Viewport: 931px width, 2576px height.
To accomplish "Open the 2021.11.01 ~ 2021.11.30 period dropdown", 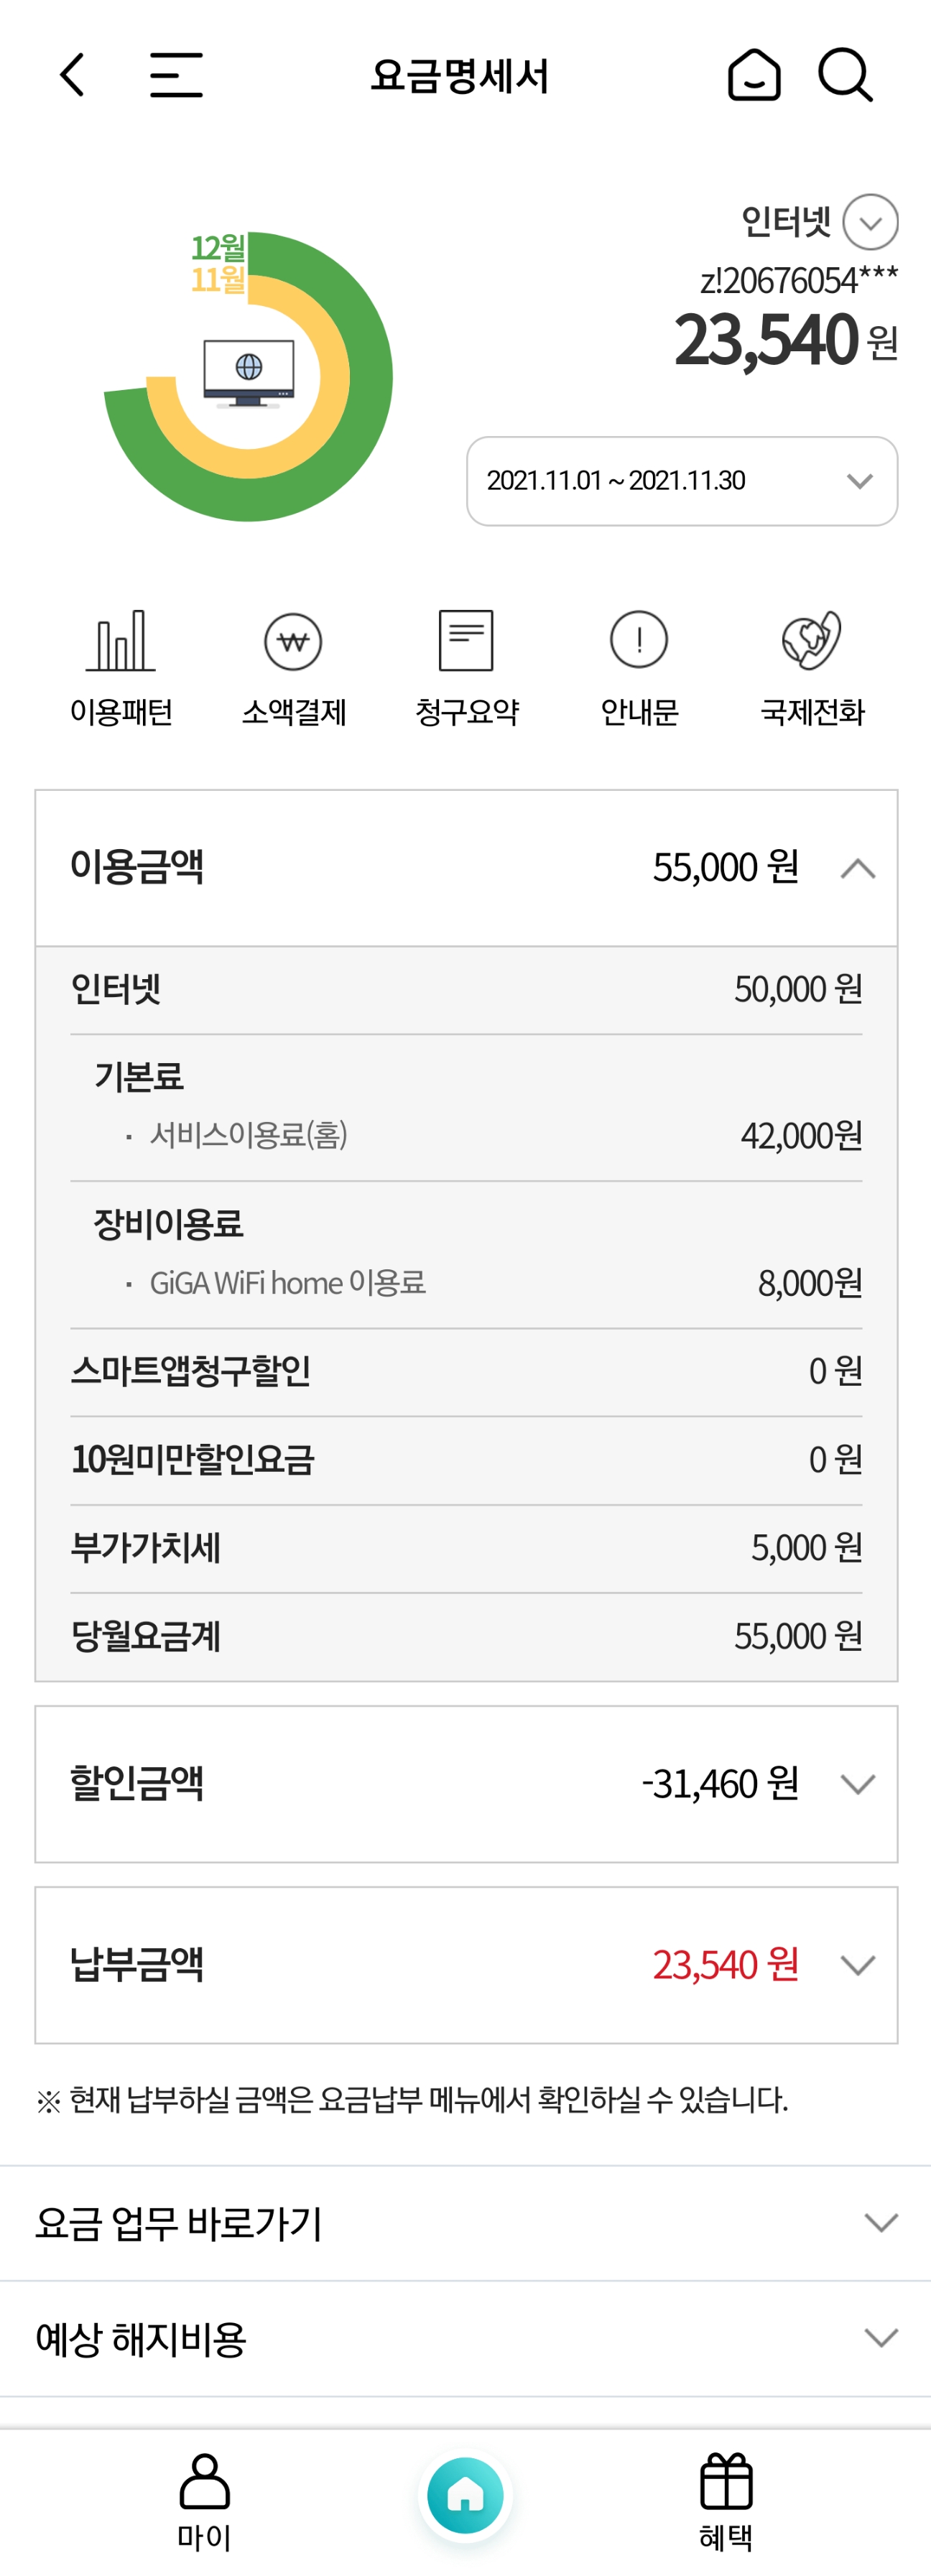I will 682,481.
